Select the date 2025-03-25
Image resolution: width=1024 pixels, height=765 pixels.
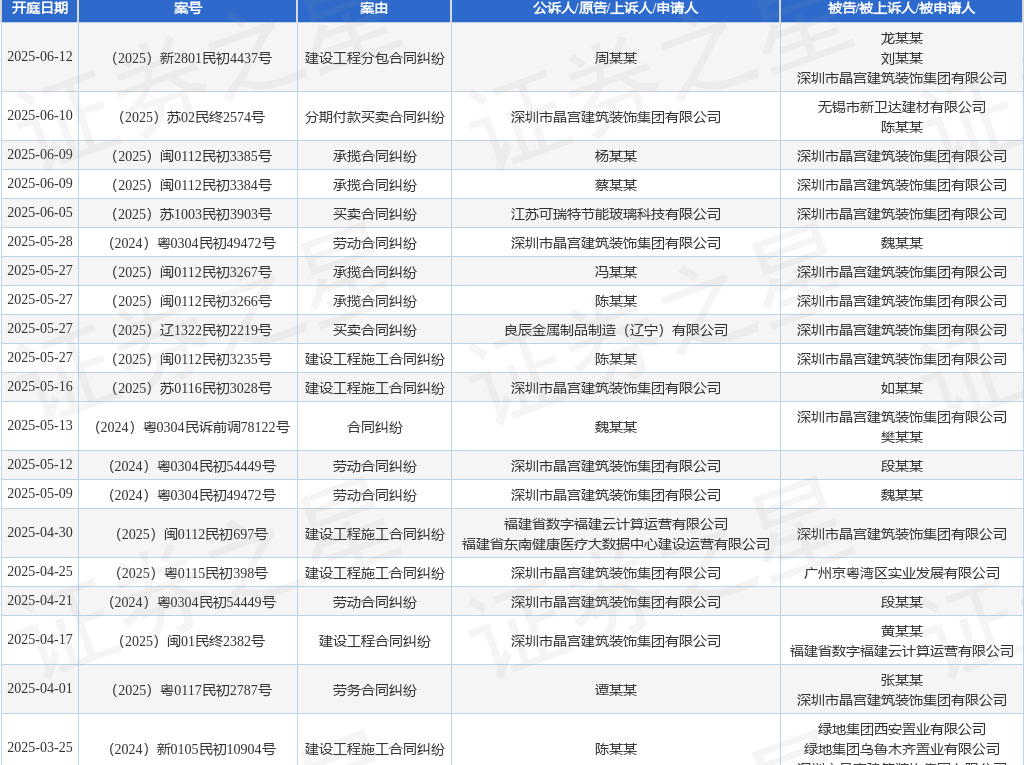(x=40, y=747)
